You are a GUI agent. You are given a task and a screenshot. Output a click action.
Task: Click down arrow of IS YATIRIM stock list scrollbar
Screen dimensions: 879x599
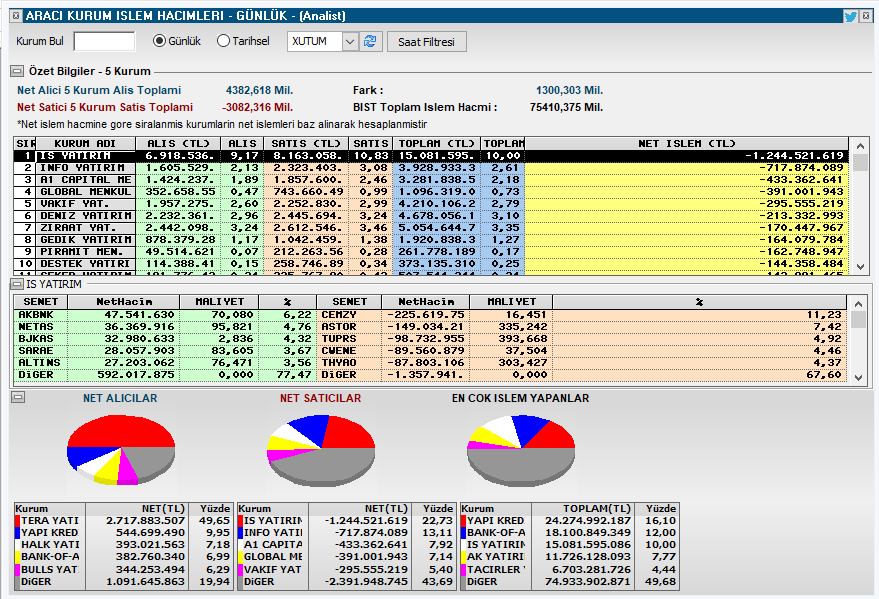point(858,378)
